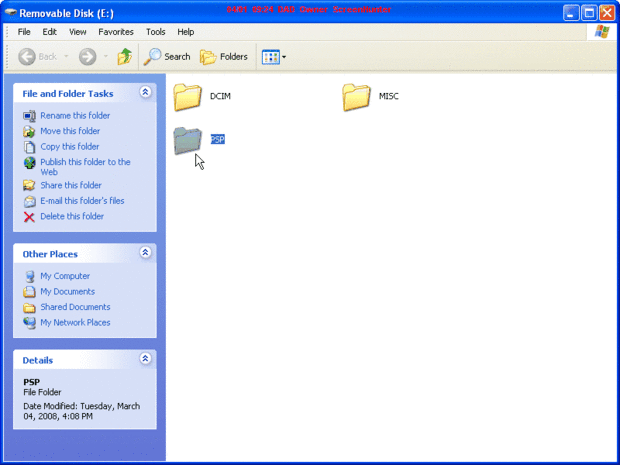Image resolution: width=620 pixels, height=465 pixels.
Task: Open the File menu
Action: pos(24,32)
